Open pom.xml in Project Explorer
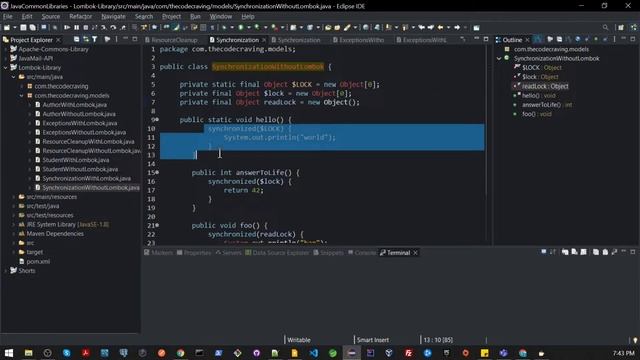 [x=38, y=261]
